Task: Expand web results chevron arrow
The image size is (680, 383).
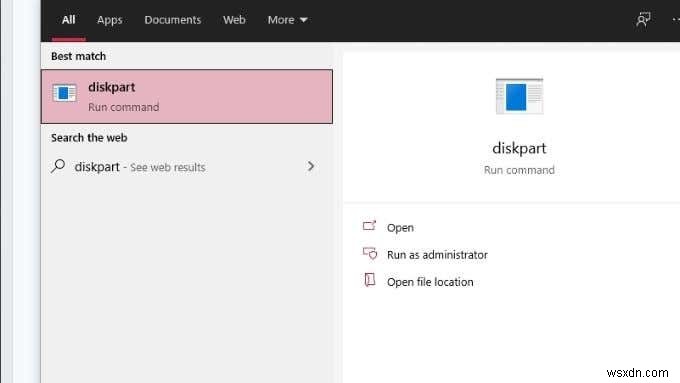Action: (x=311, y=166)
